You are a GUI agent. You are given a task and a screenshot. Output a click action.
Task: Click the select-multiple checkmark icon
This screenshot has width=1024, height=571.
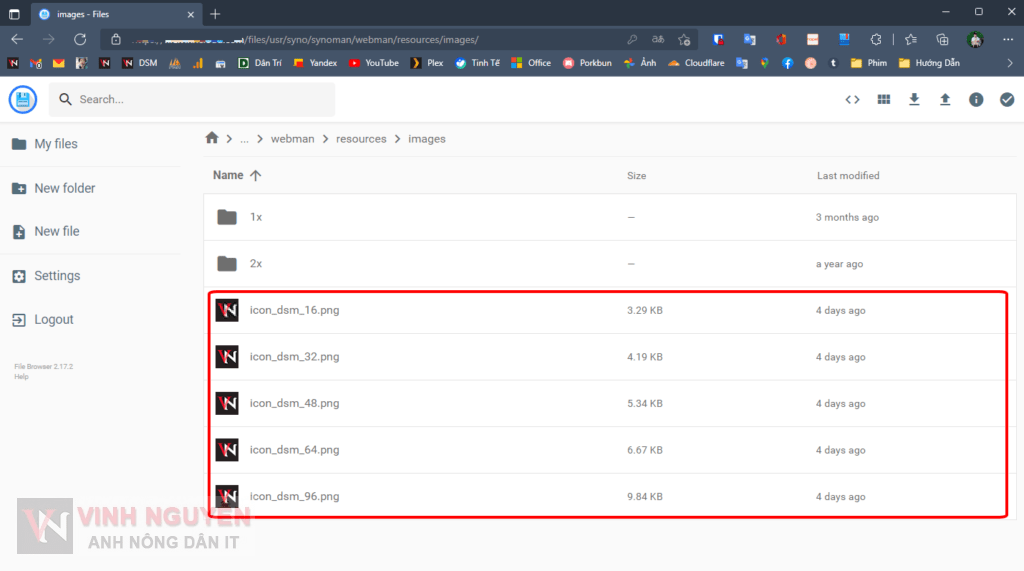1007,100
